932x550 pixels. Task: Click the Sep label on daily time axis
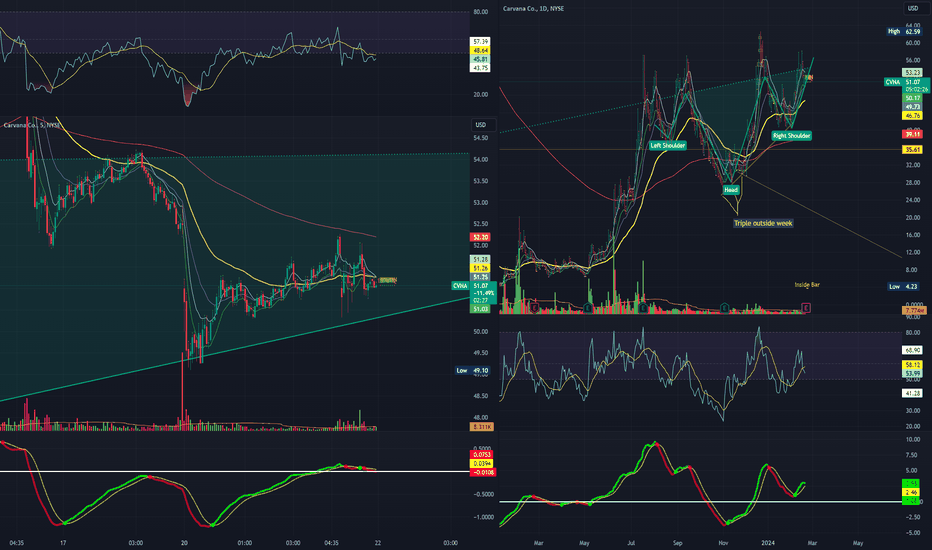(678, 543)
